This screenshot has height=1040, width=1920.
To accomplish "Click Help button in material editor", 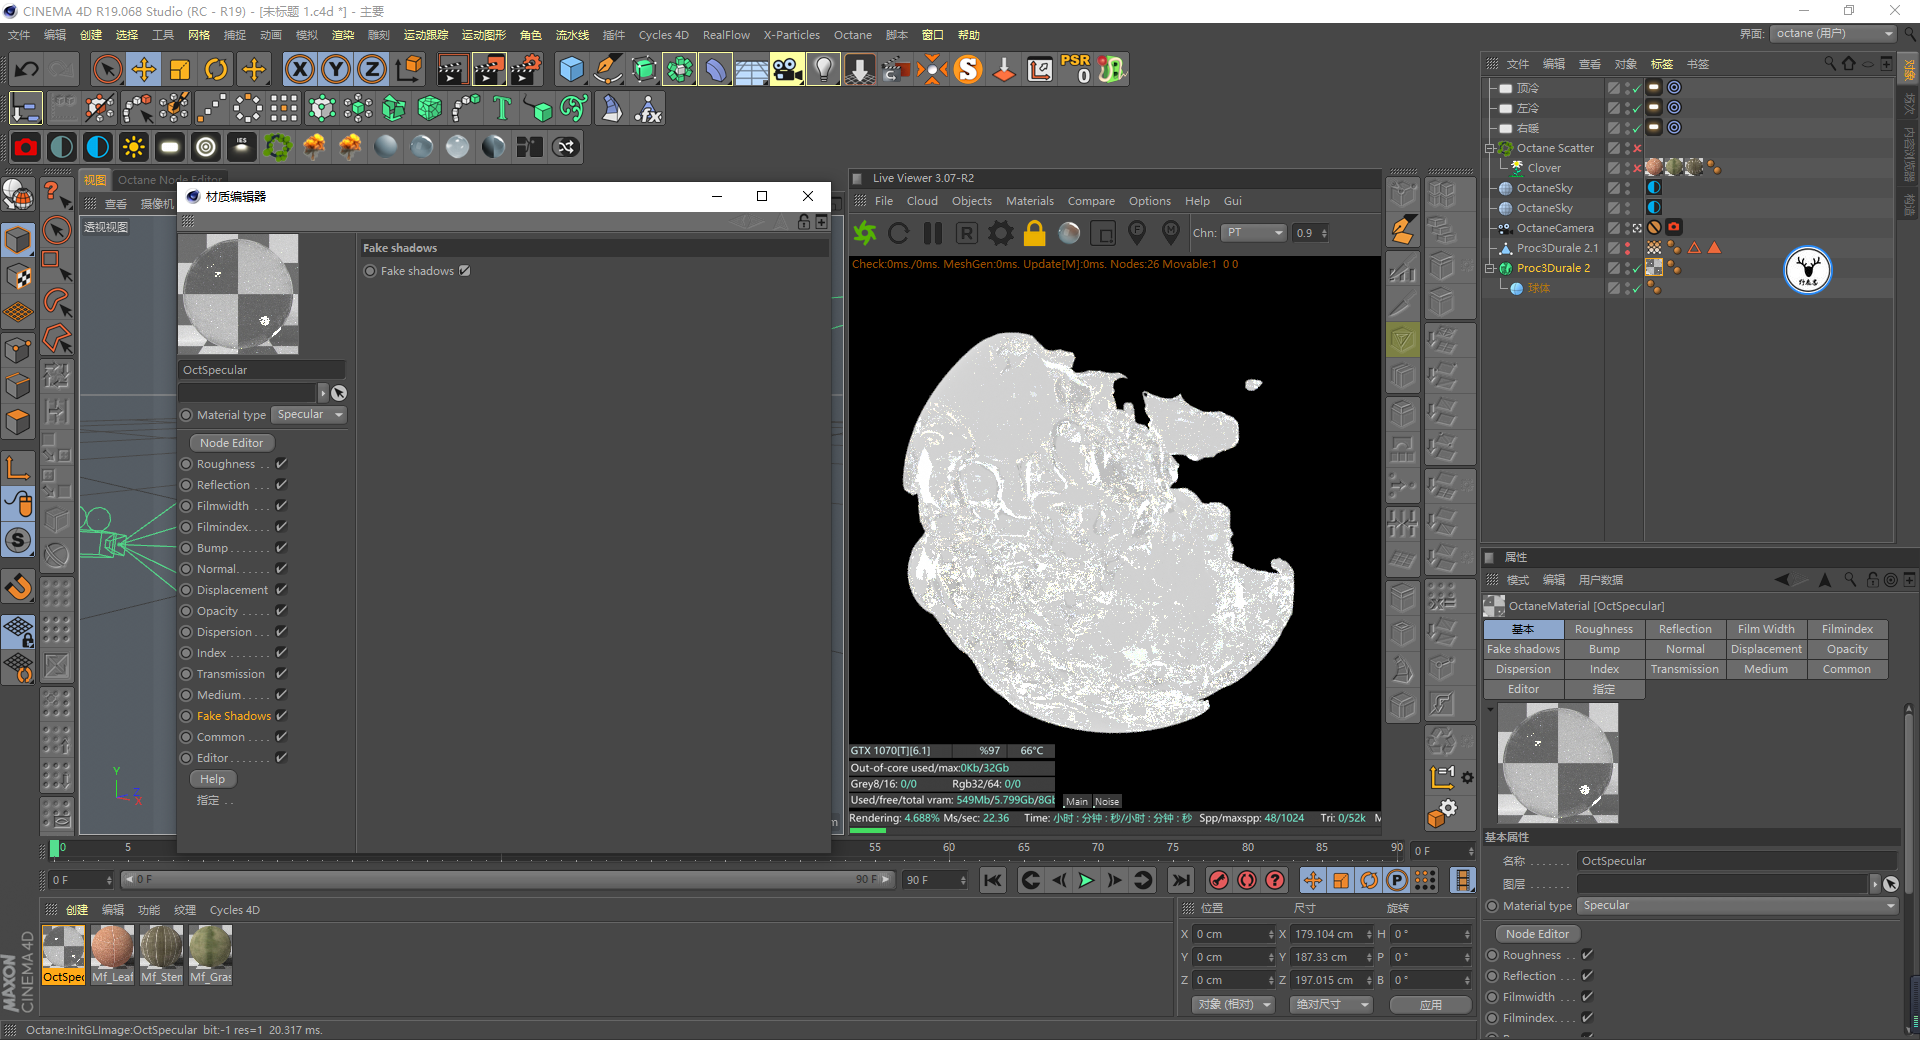I will [x=212, y=779].
